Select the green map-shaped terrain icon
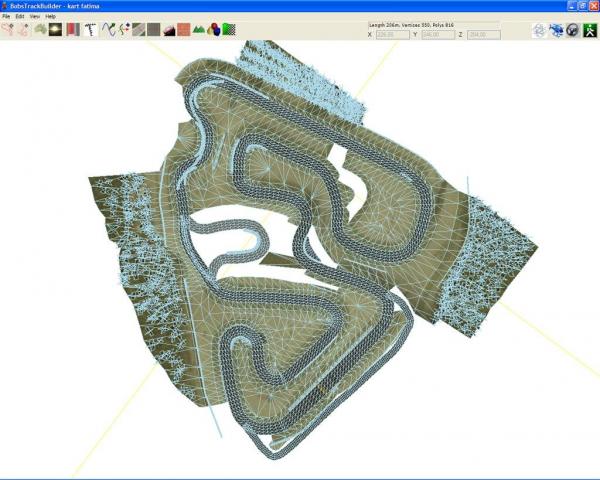The width and height of the screenshot is (600, 480). coord(40,30)
